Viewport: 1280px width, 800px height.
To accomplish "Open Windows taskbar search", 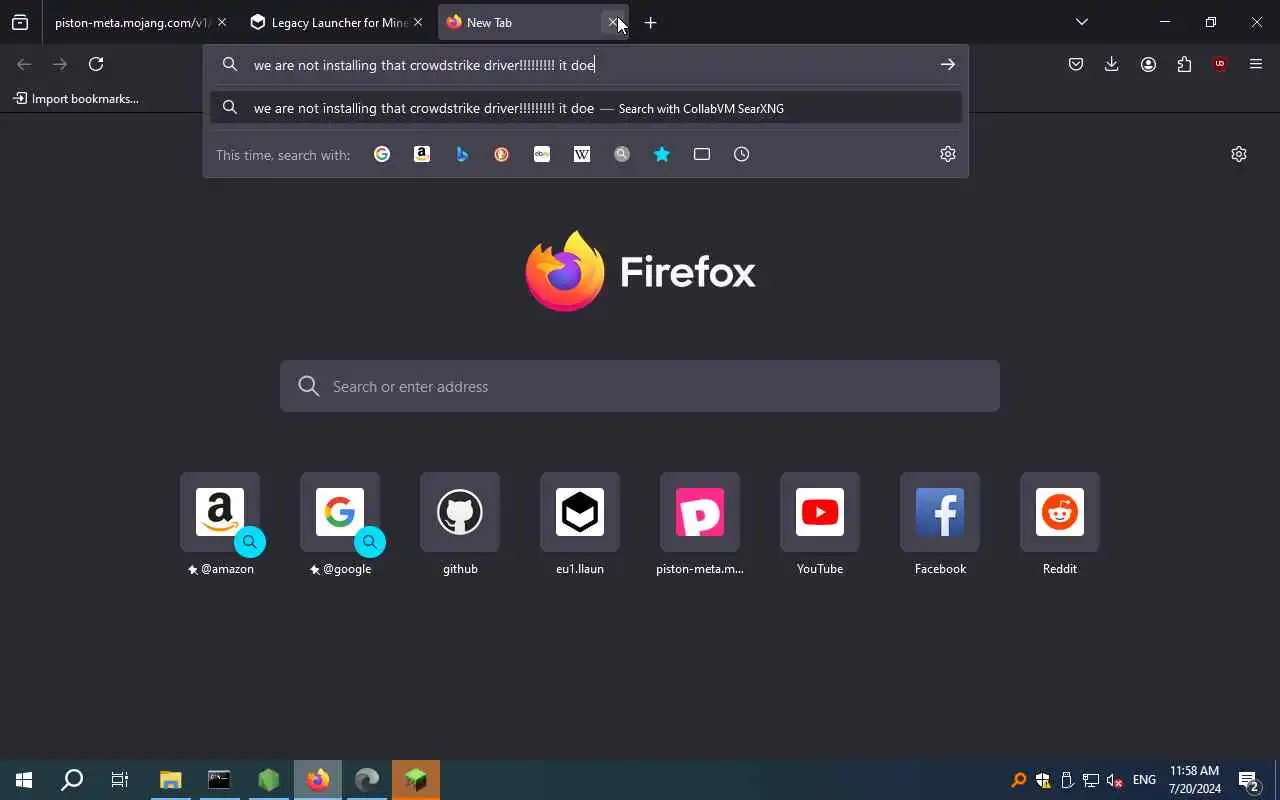I will pyautogui.click(x=72, y=780).
